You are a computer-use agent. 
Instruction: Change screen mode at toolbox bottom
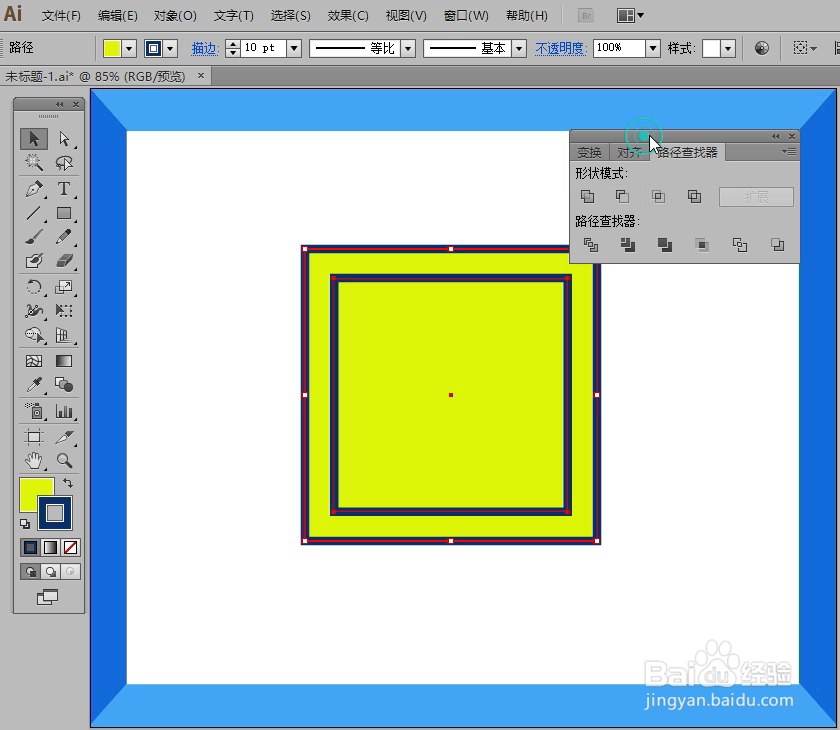point(47,597)
